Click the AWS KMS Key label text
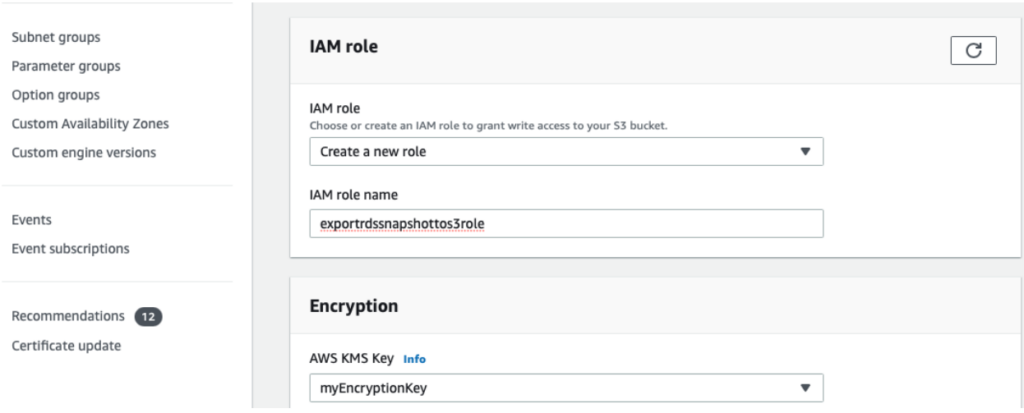Viewport: 1024px width, 413px height. click(x=352, y=359)
